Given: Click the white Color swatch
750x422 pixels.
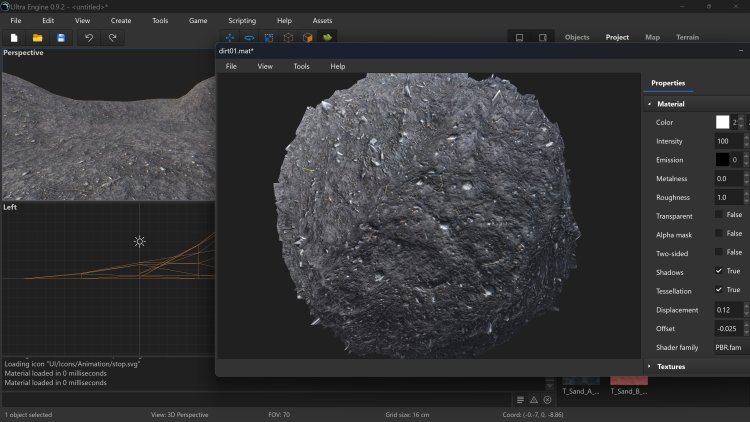Looking at the screenshot, I should click(x=722, y=122).
